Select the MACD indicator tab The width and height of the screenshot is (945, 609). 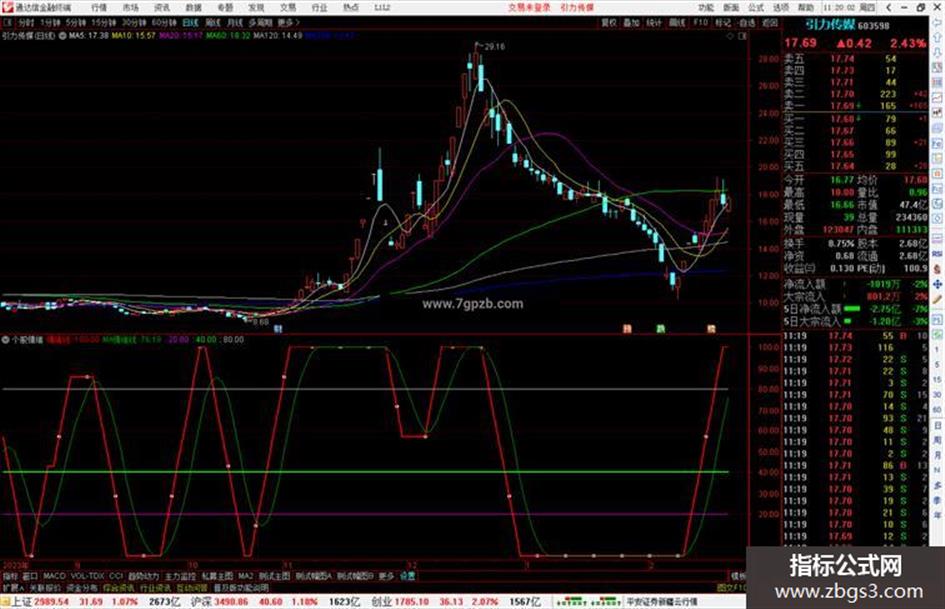[x=54, y=576]
